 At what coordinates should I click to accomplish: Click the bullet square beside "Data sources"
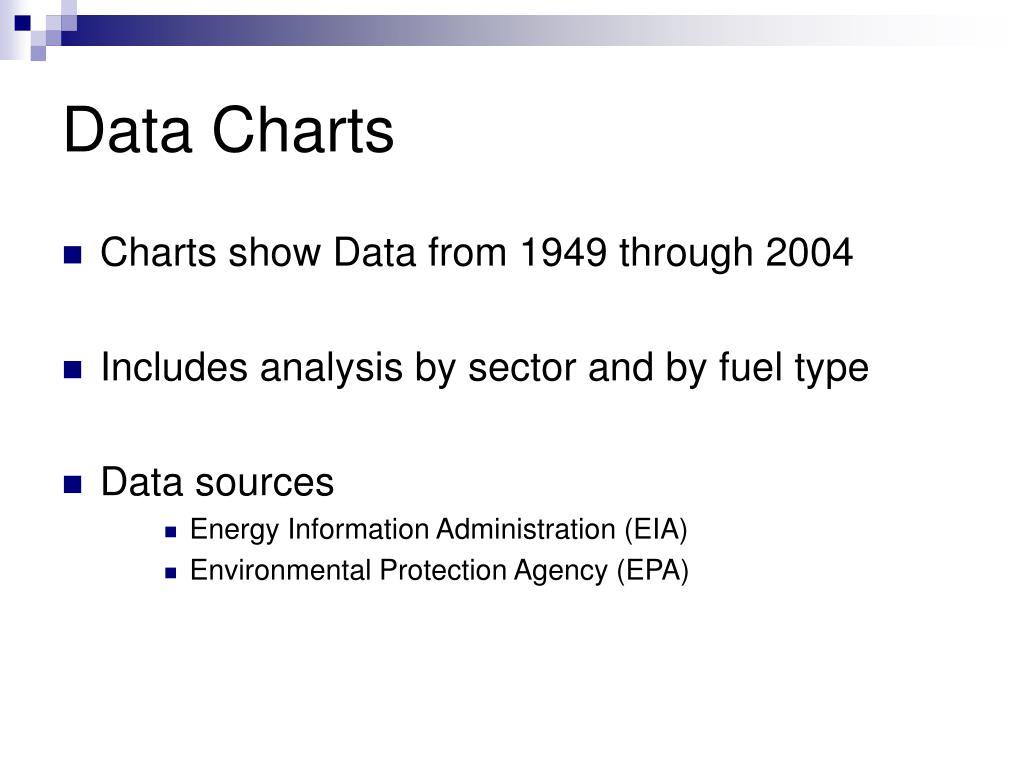click(x=72, y=485)
